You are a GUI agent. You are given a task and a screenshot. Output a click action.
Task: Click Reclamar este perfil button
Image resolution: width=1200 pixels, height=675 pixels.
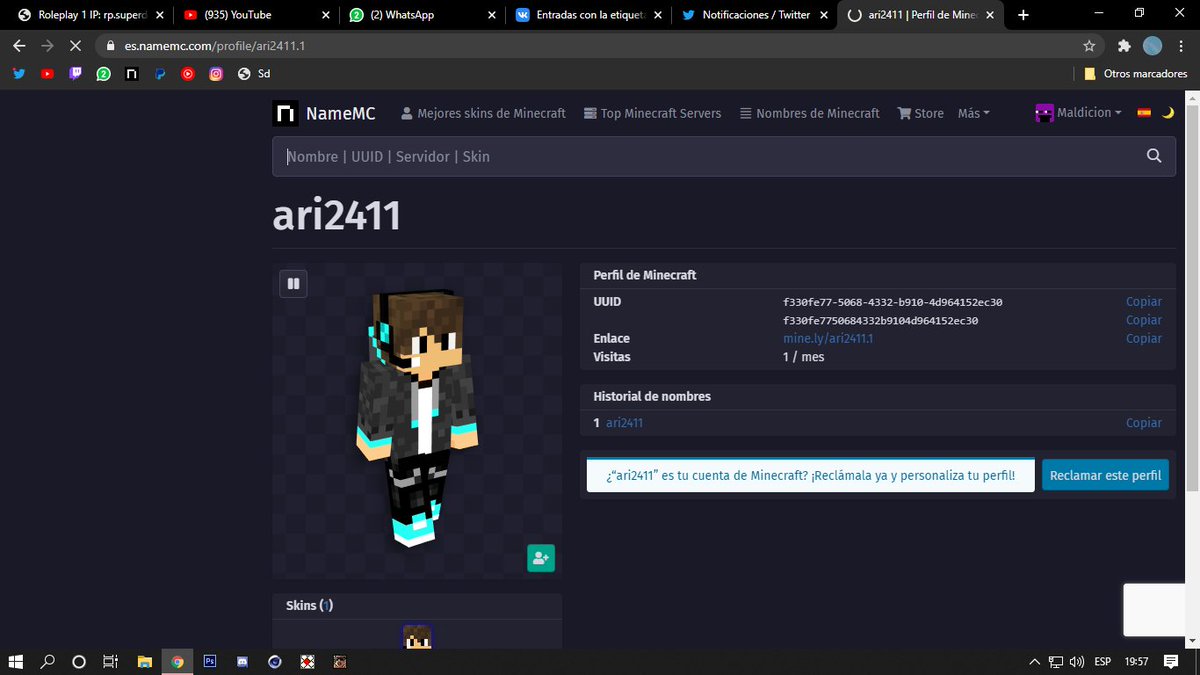click(x=1105, y=475)
